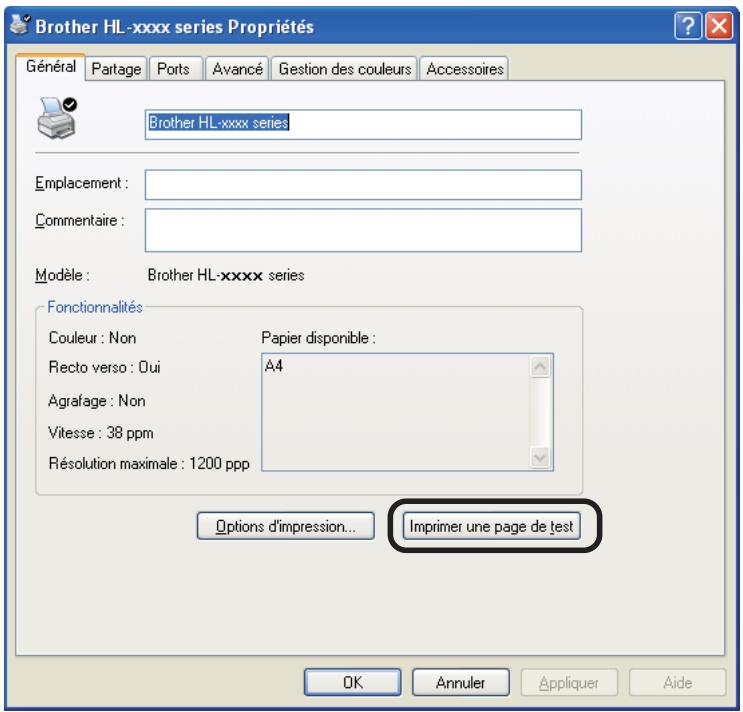Click the Emplacement label
This screenshot has width=743, height=712.
coord(82,183)
